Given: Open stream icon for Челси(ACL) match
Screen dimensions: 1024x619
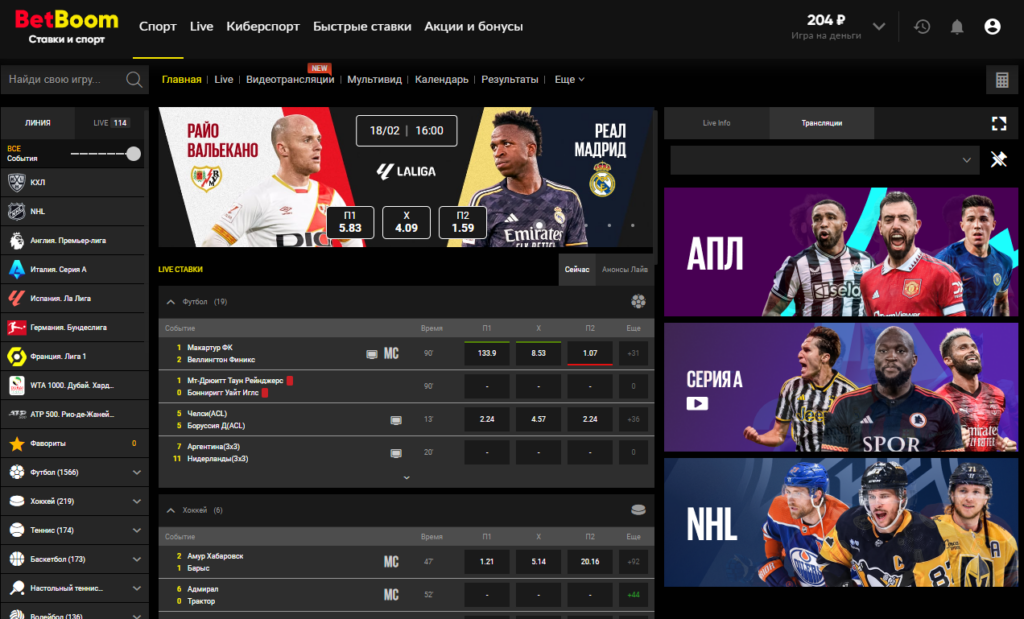Looking at the screenshot, I should (x=396, y=420).
